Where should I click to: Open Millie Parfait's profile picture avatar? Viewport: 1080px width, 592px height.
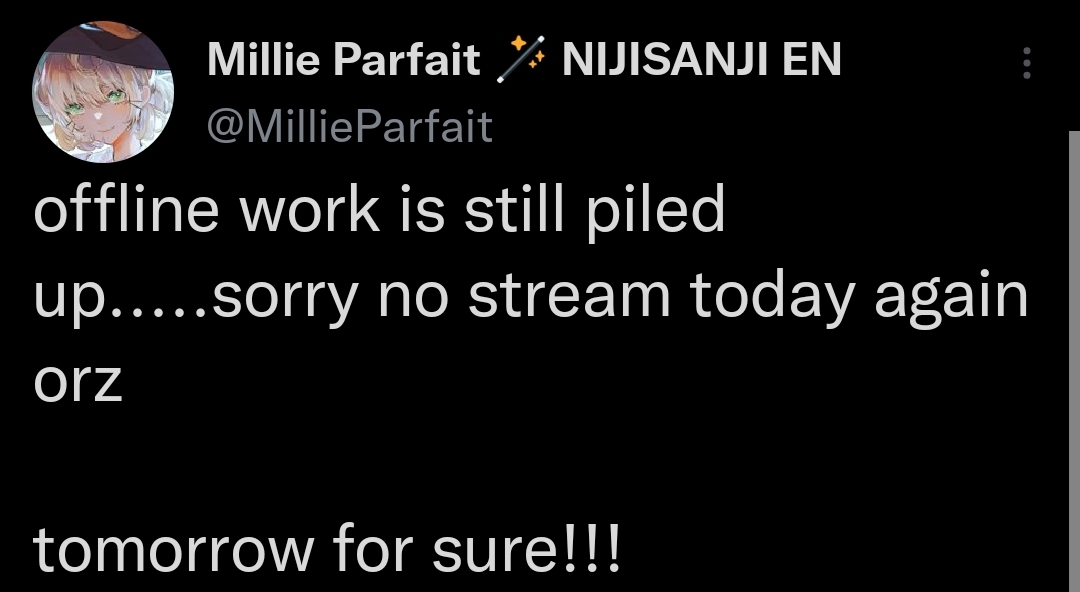(x=103, y=92)
